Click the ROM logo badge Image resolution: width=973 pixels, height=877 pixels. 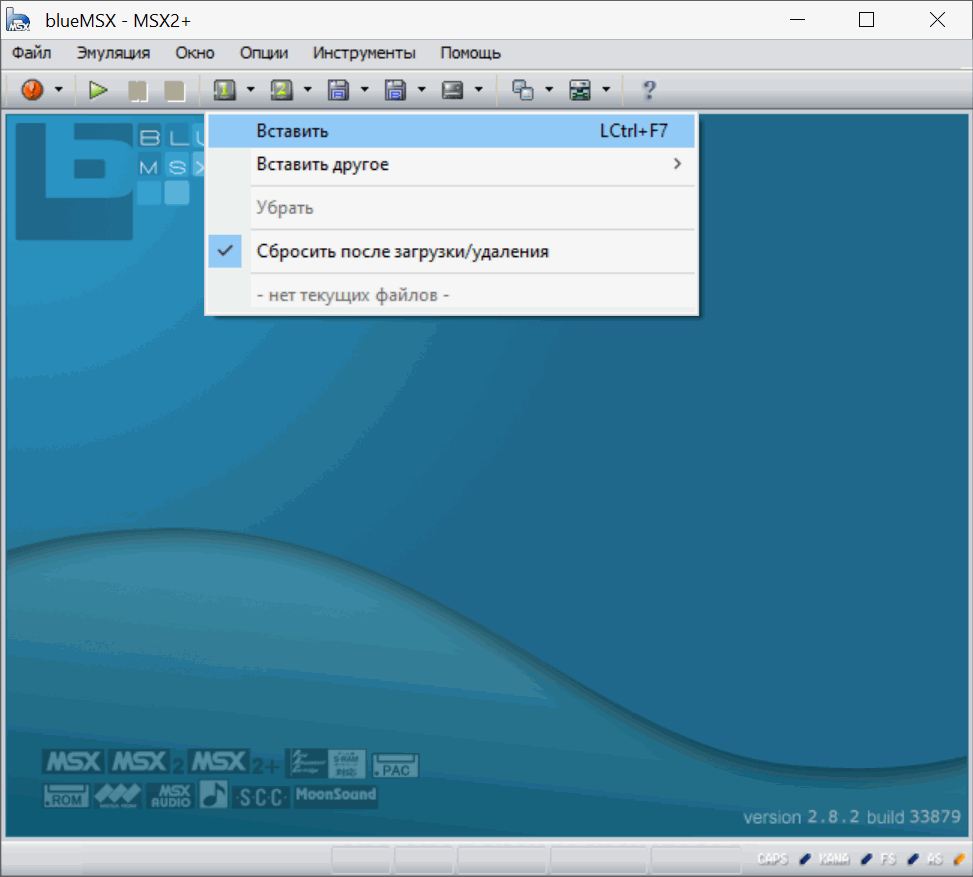coord(66,796)
